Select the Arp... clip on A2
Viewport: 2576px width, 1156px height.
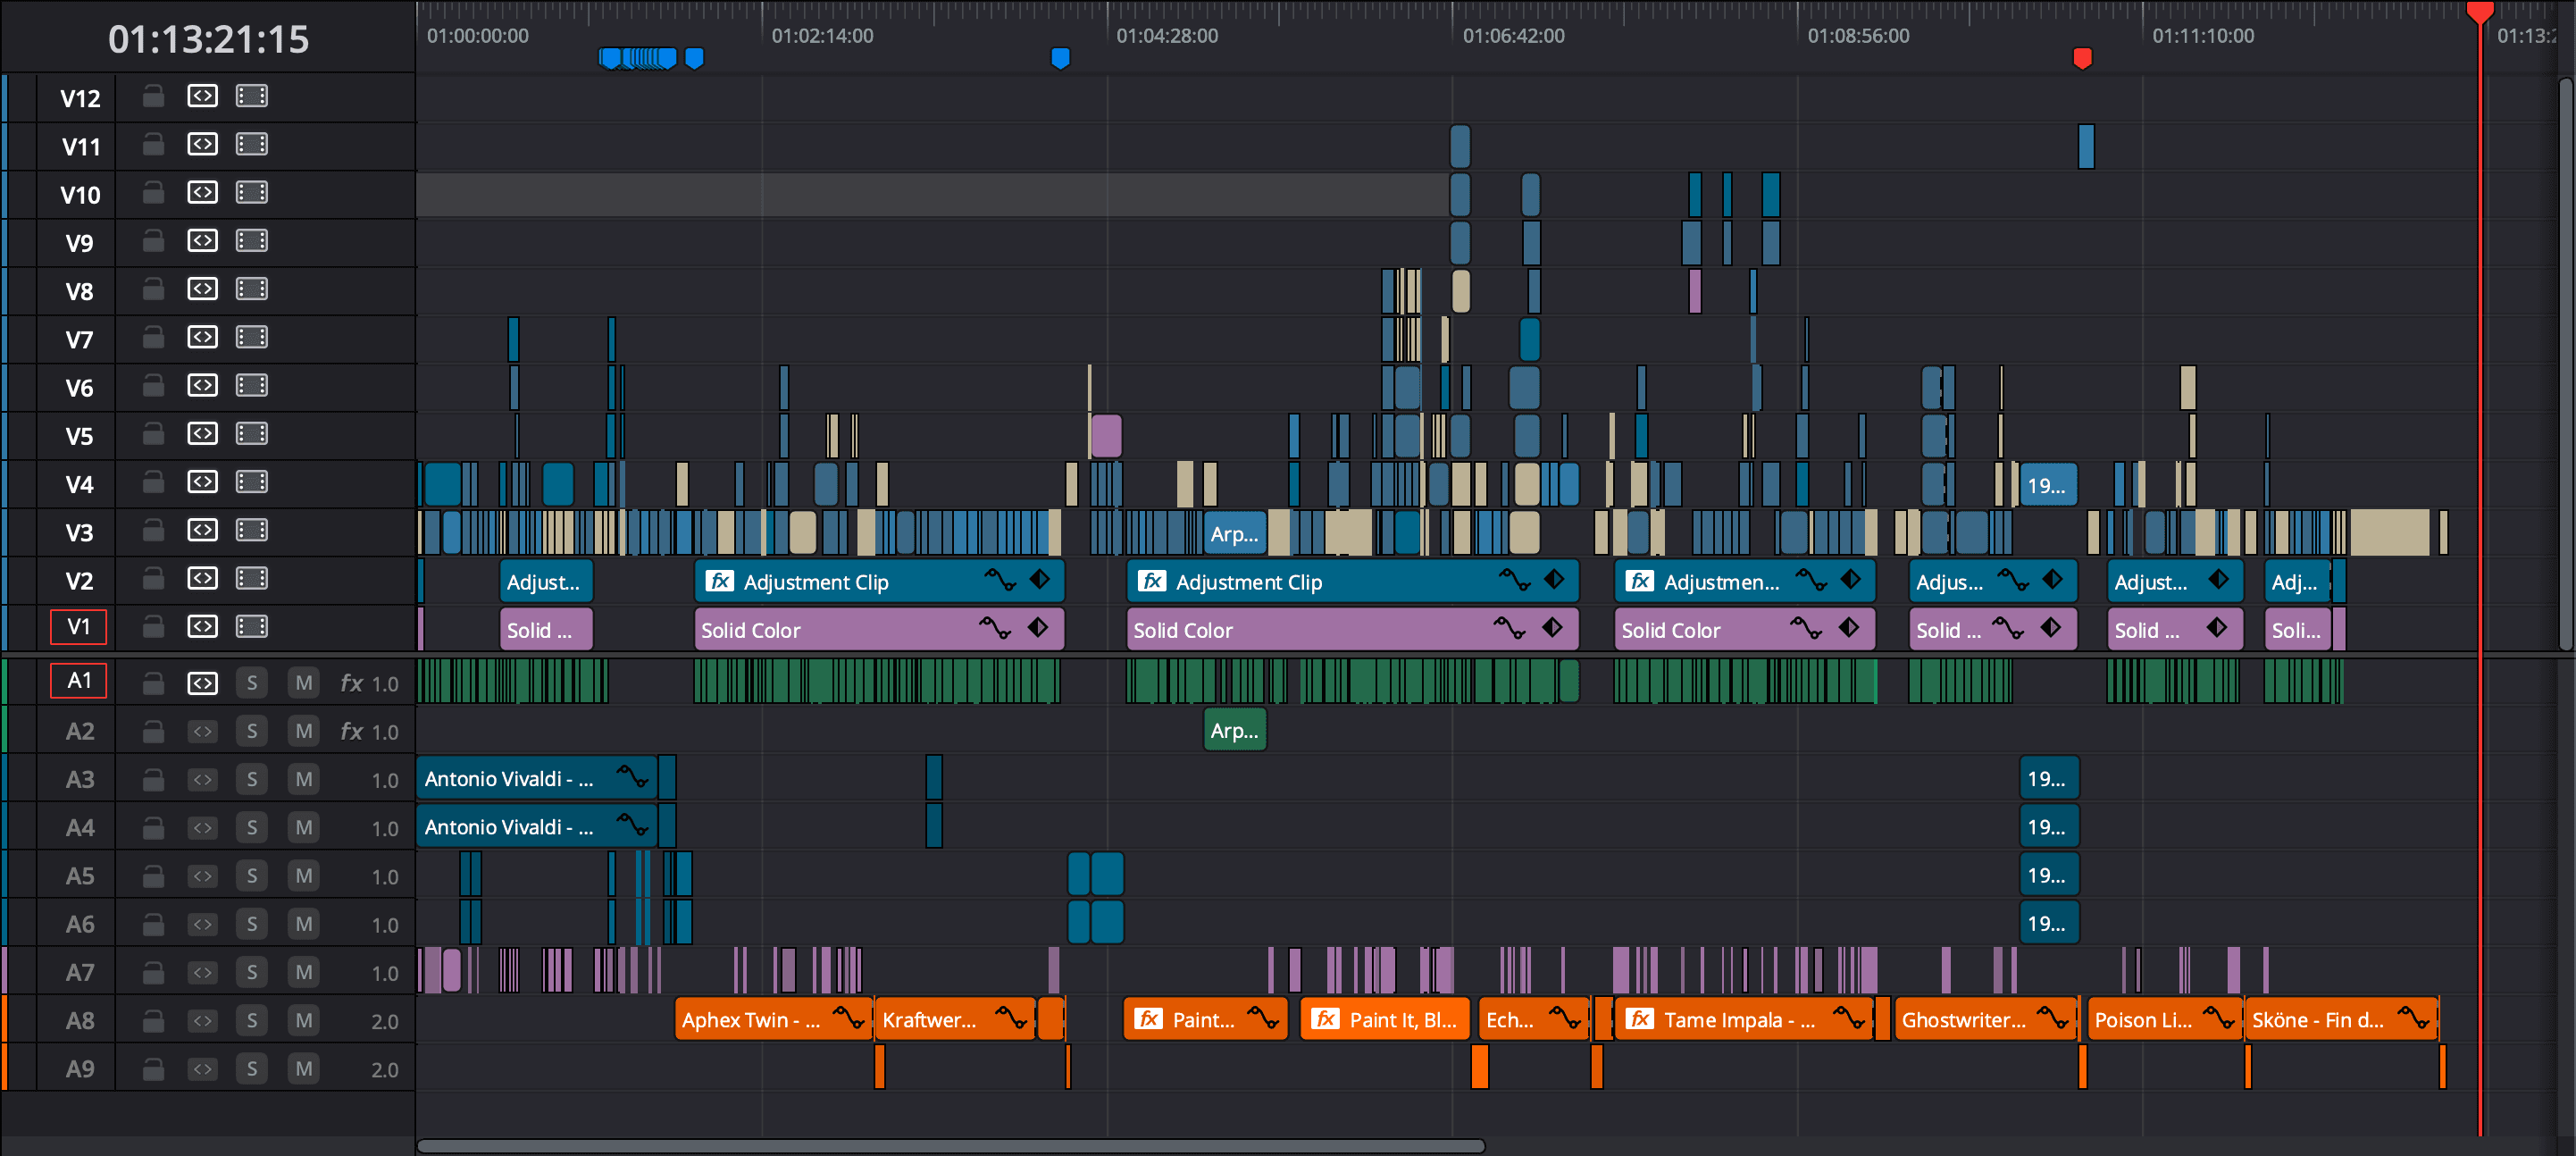tap(1234, 730)
